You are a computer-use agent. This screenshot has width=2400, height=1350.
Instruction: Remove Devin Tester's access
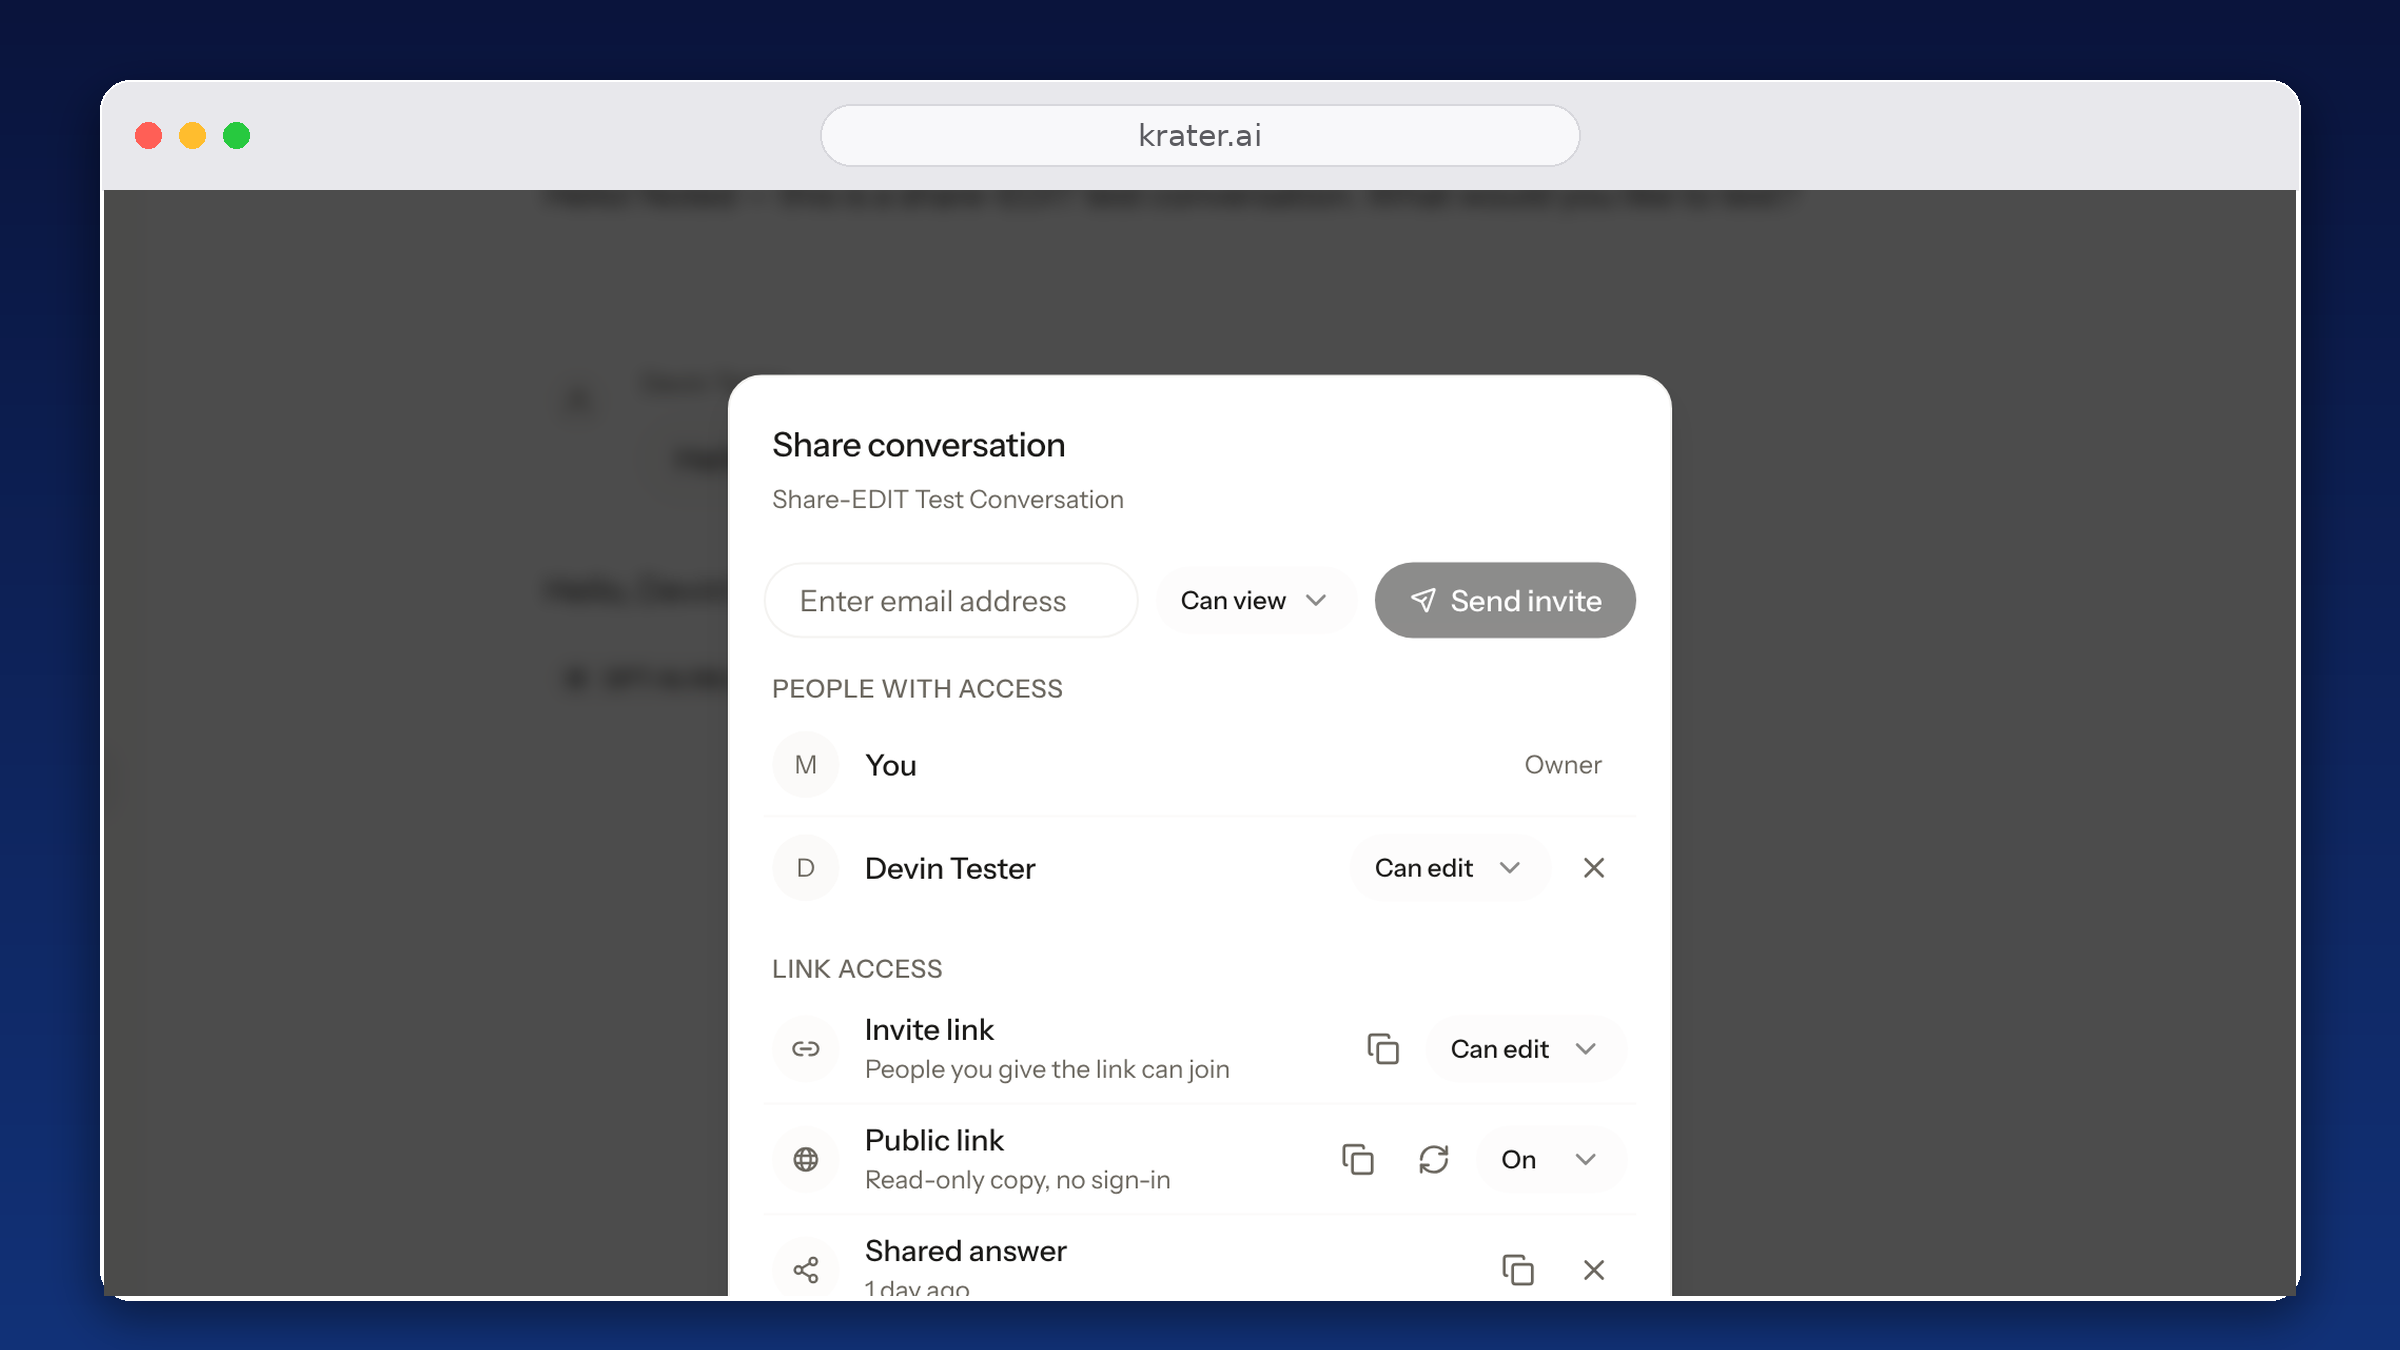click(1594, 868)
